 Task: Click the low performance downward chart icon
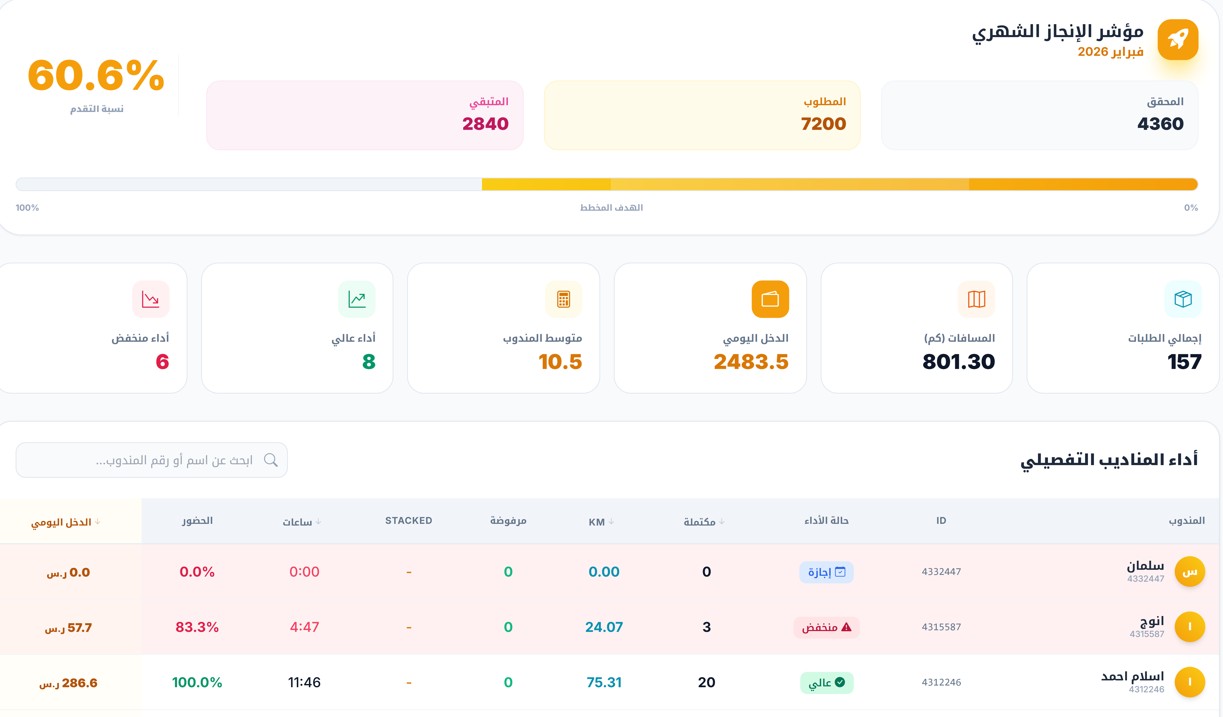[150, 299]
